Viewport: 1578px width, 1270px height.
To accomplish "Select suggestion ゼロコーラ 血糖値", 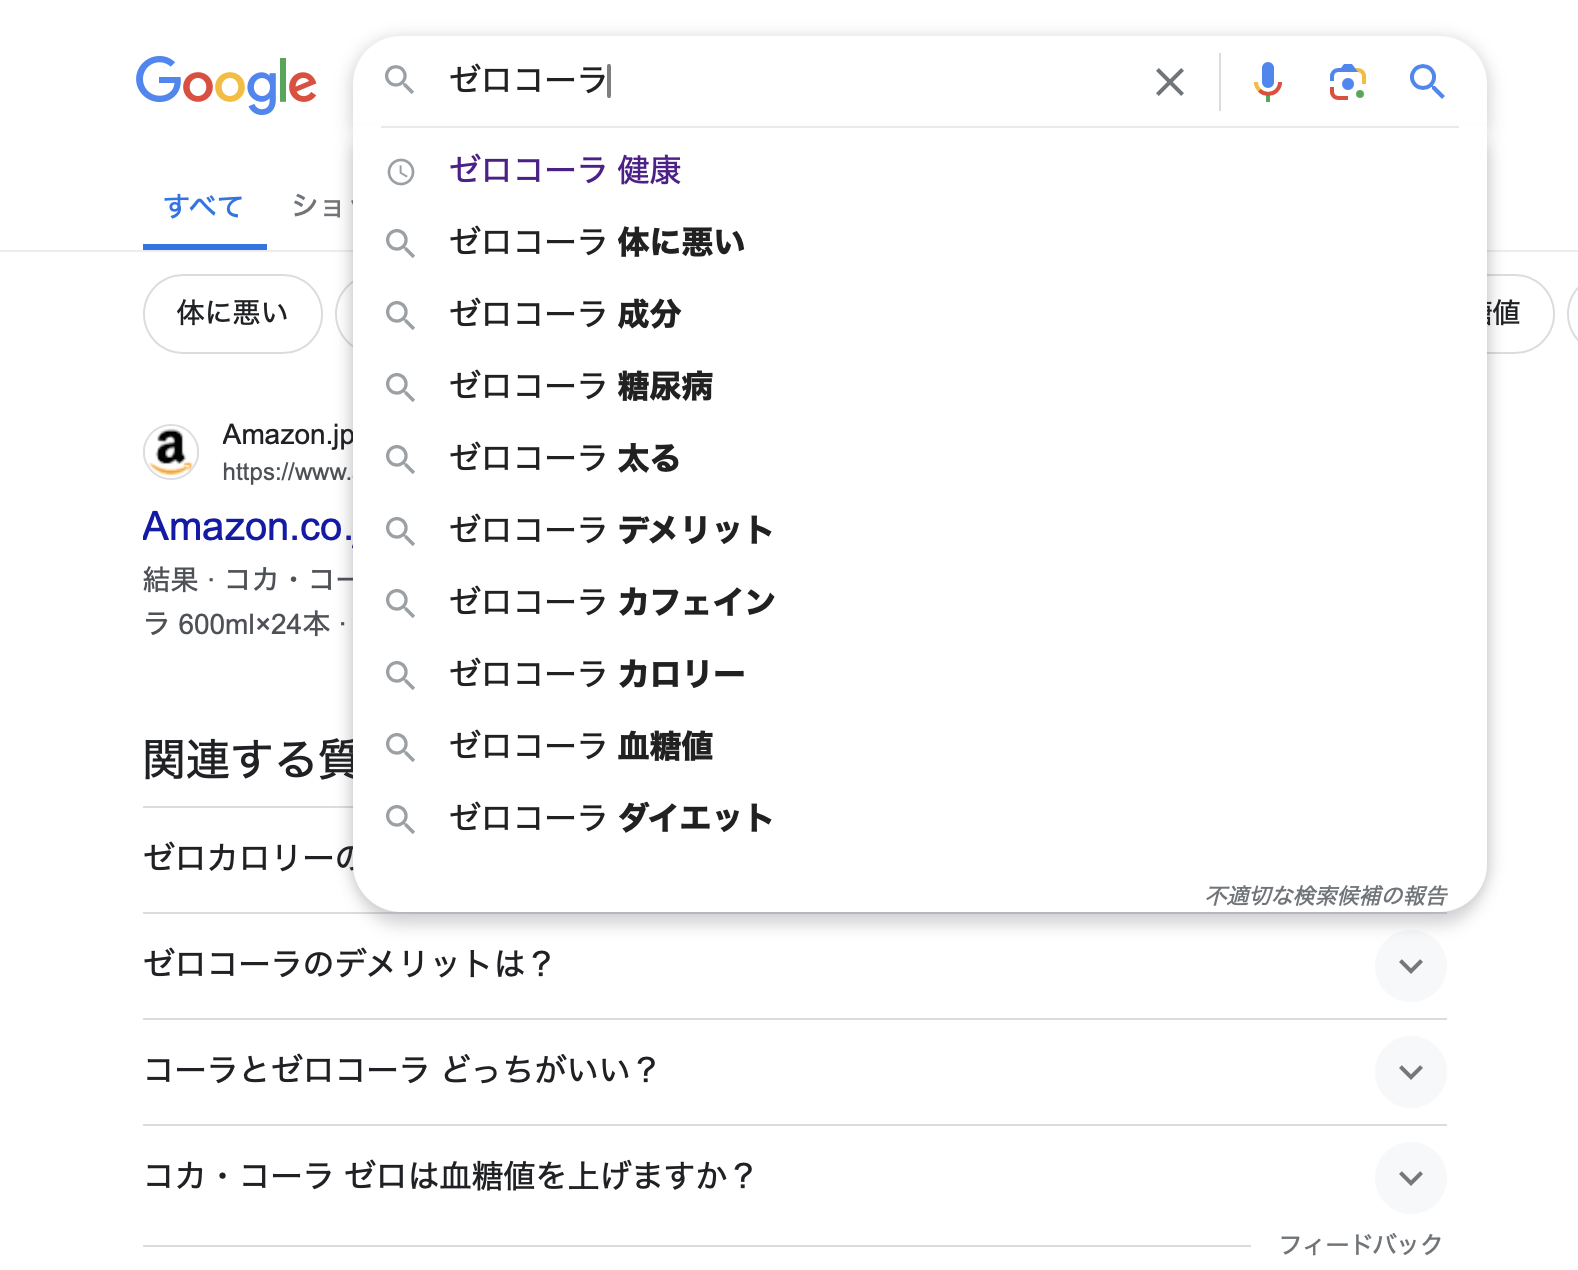I will 919,747.
